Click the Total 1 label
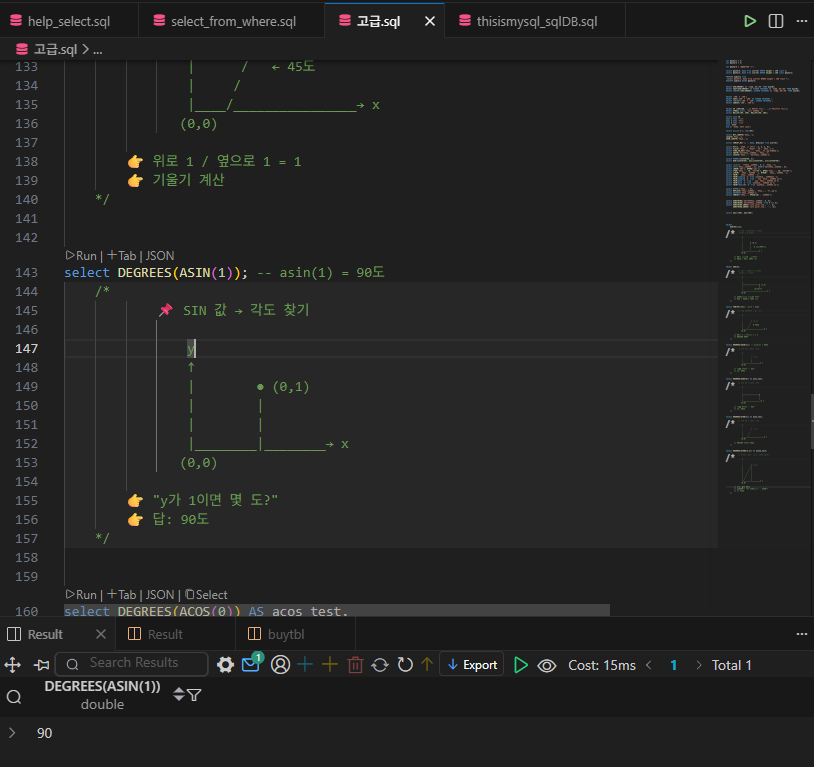Screen dimensions: 814x767 [731, 665]
